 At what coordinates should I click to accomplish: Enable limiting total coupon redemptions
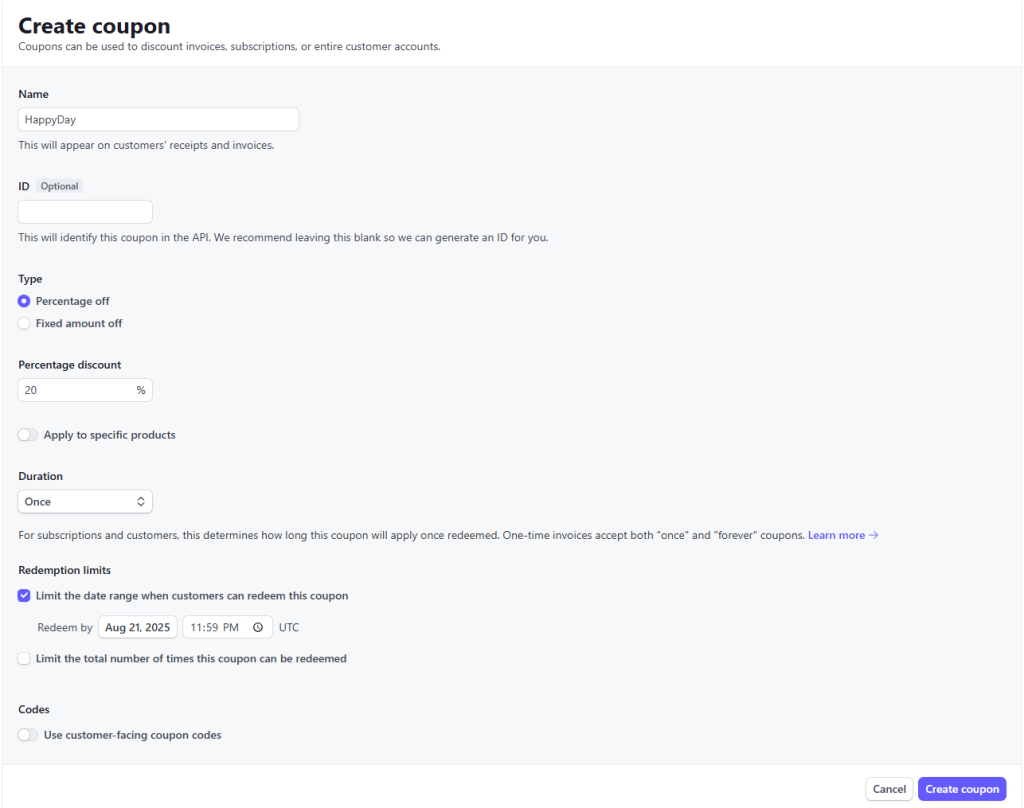coord(23,658)
